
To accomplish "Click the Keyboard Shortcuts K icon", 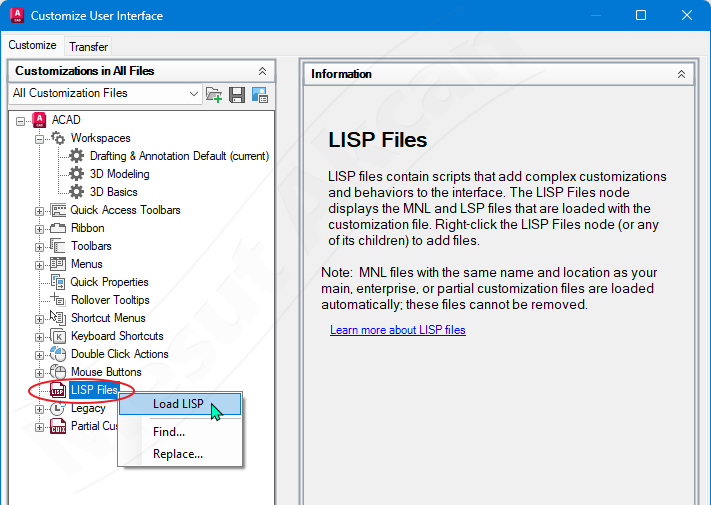I will (58, 336).
